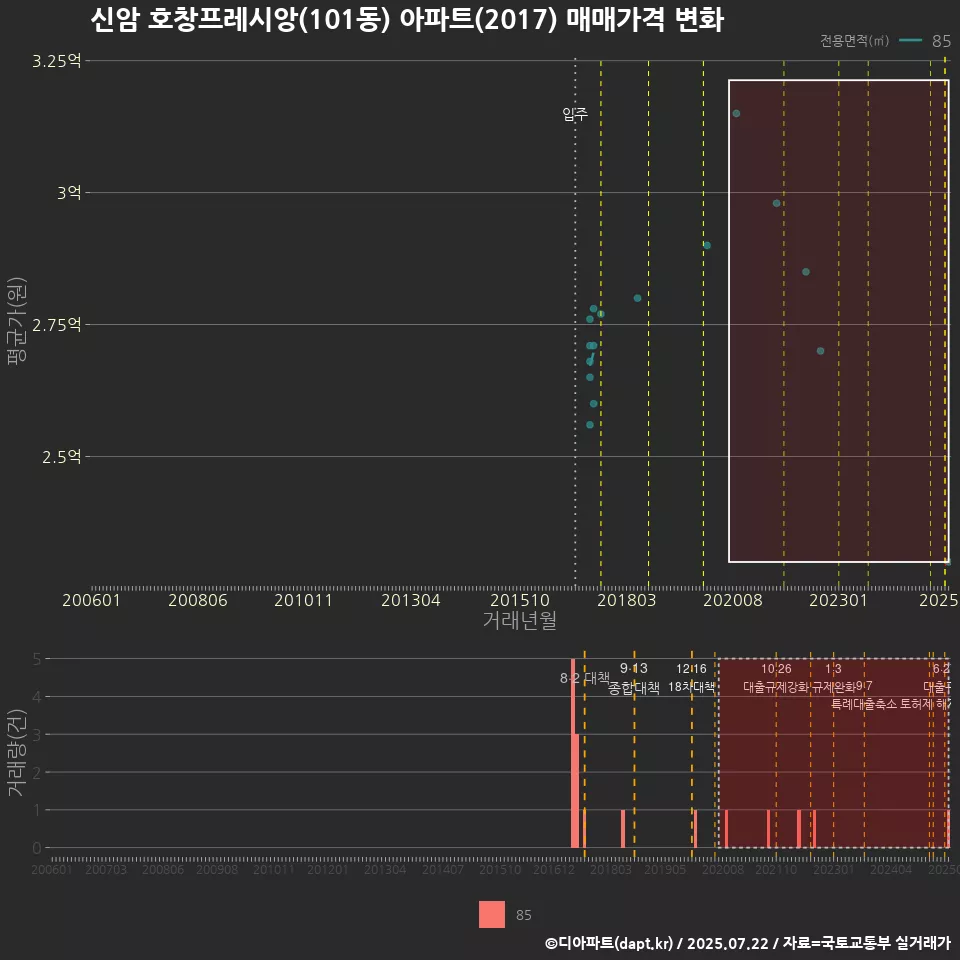960x960 pixels.
Task: Click 201612 on the volume chart axis
Action: [x=553, y=869]
